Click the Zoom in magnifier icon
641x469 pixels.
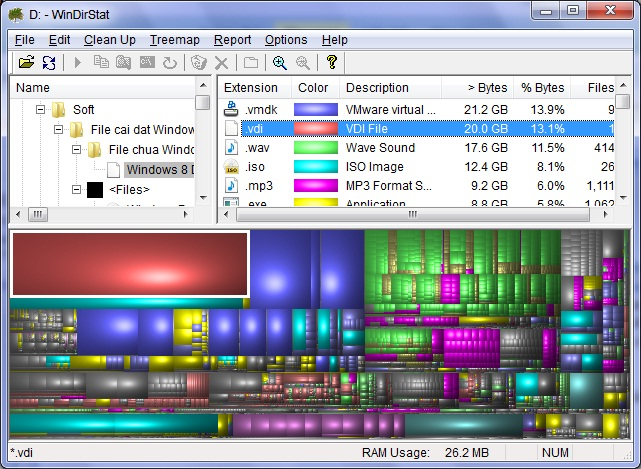click(280, 63)
